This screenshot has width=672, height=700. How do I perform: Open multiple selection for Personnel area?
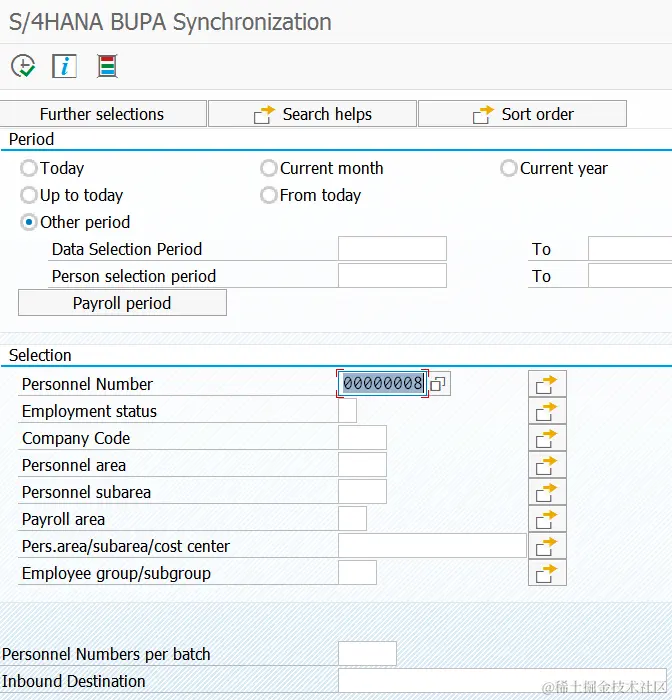coord(547,465)
